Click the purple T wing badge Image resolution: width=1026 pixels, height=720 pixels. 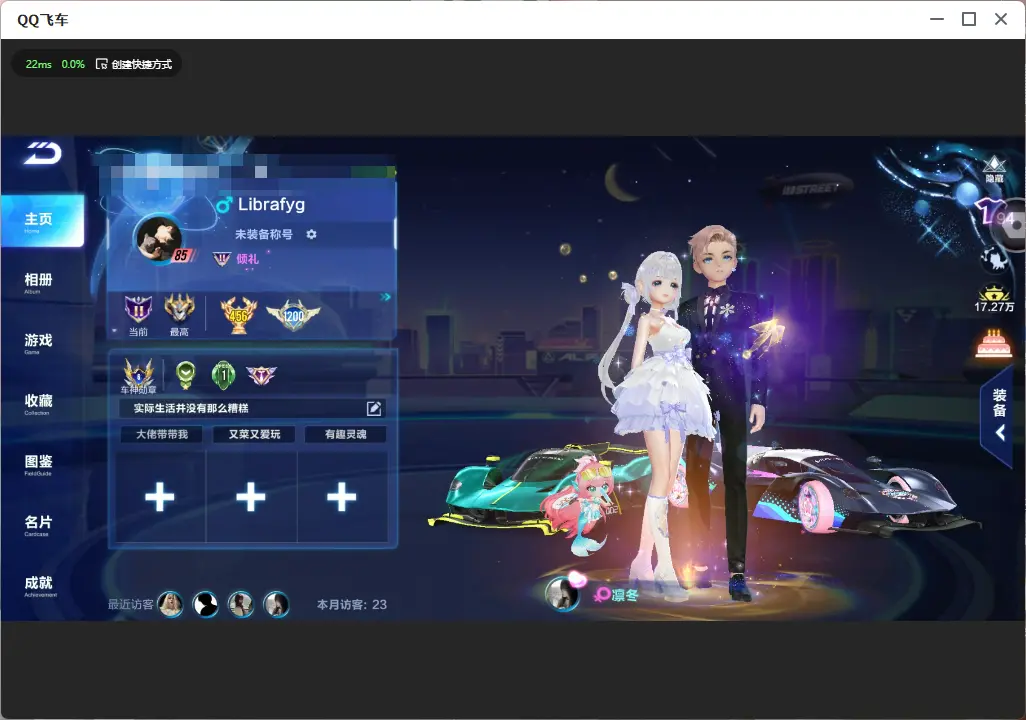pyautogui.click(x=261, y=375)
